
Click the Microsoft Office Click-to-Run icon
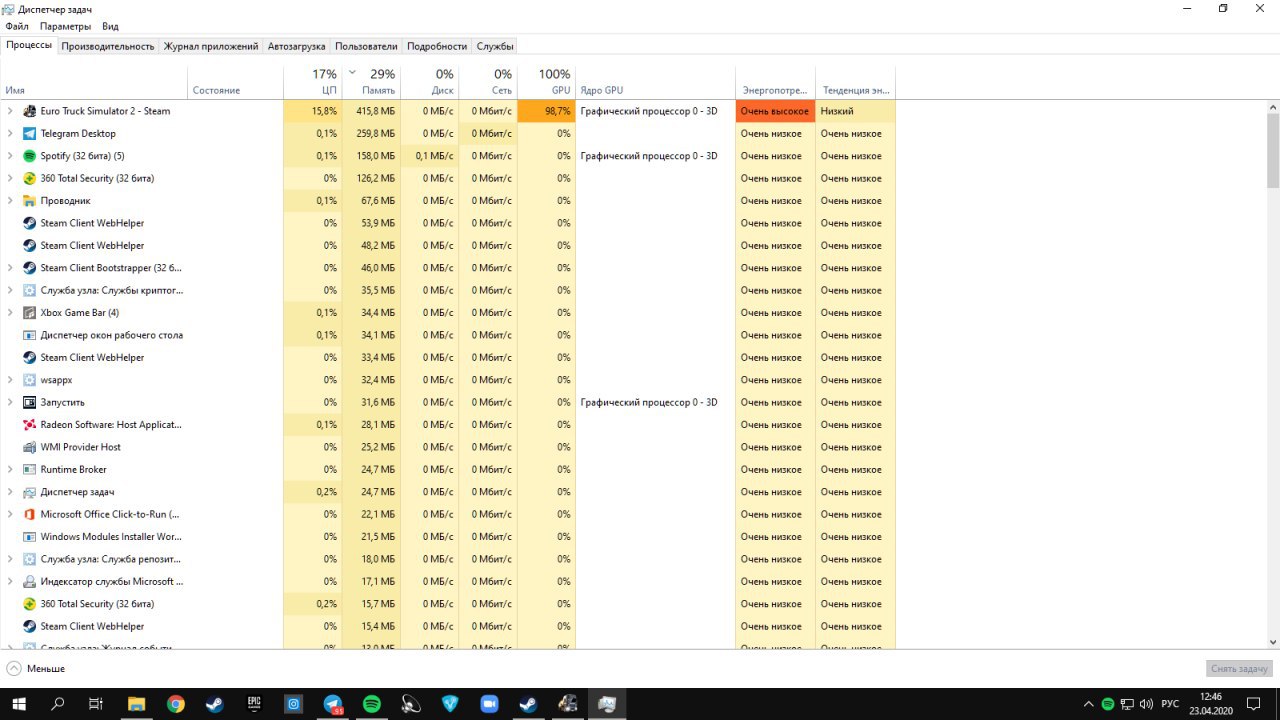coord(30,514)
